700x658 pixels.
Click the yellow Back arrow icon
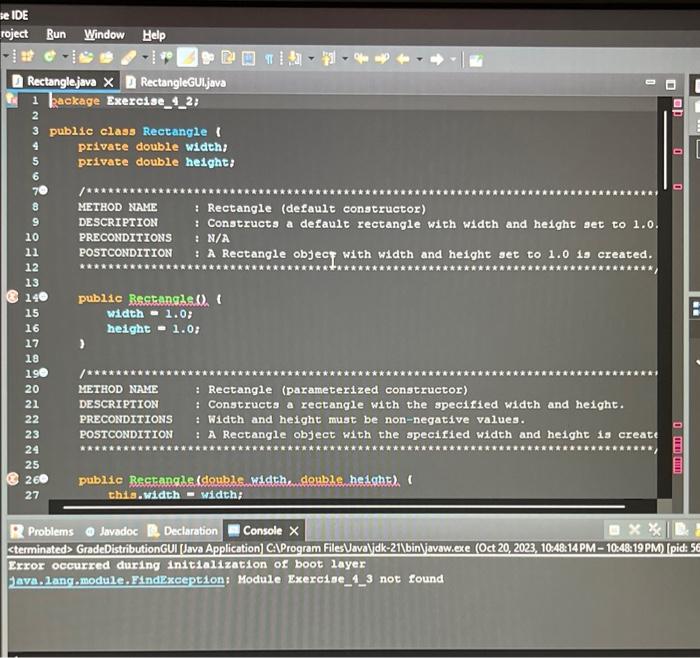[403, 58]
